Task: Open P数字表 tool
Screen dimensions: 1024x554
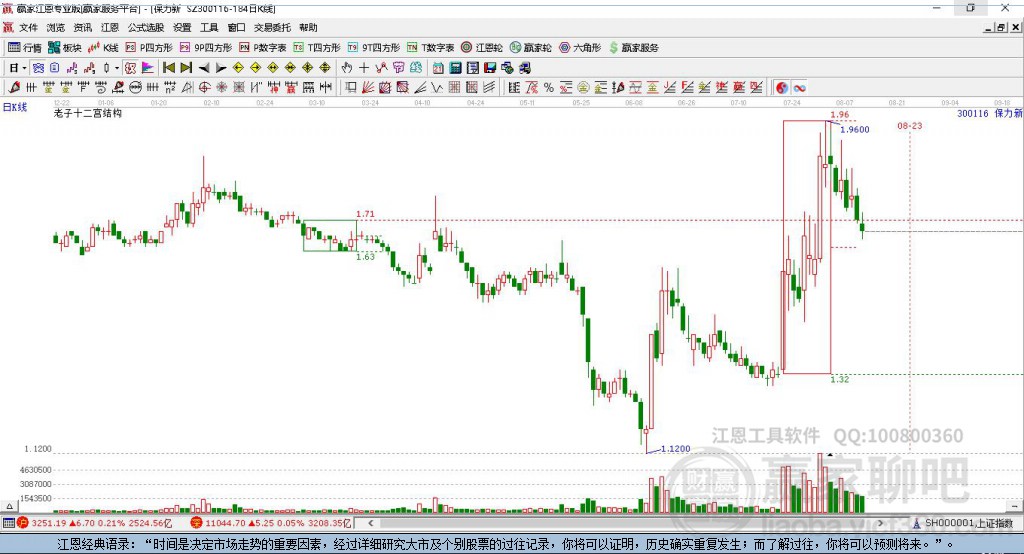Action: click(x=263, y=48)
